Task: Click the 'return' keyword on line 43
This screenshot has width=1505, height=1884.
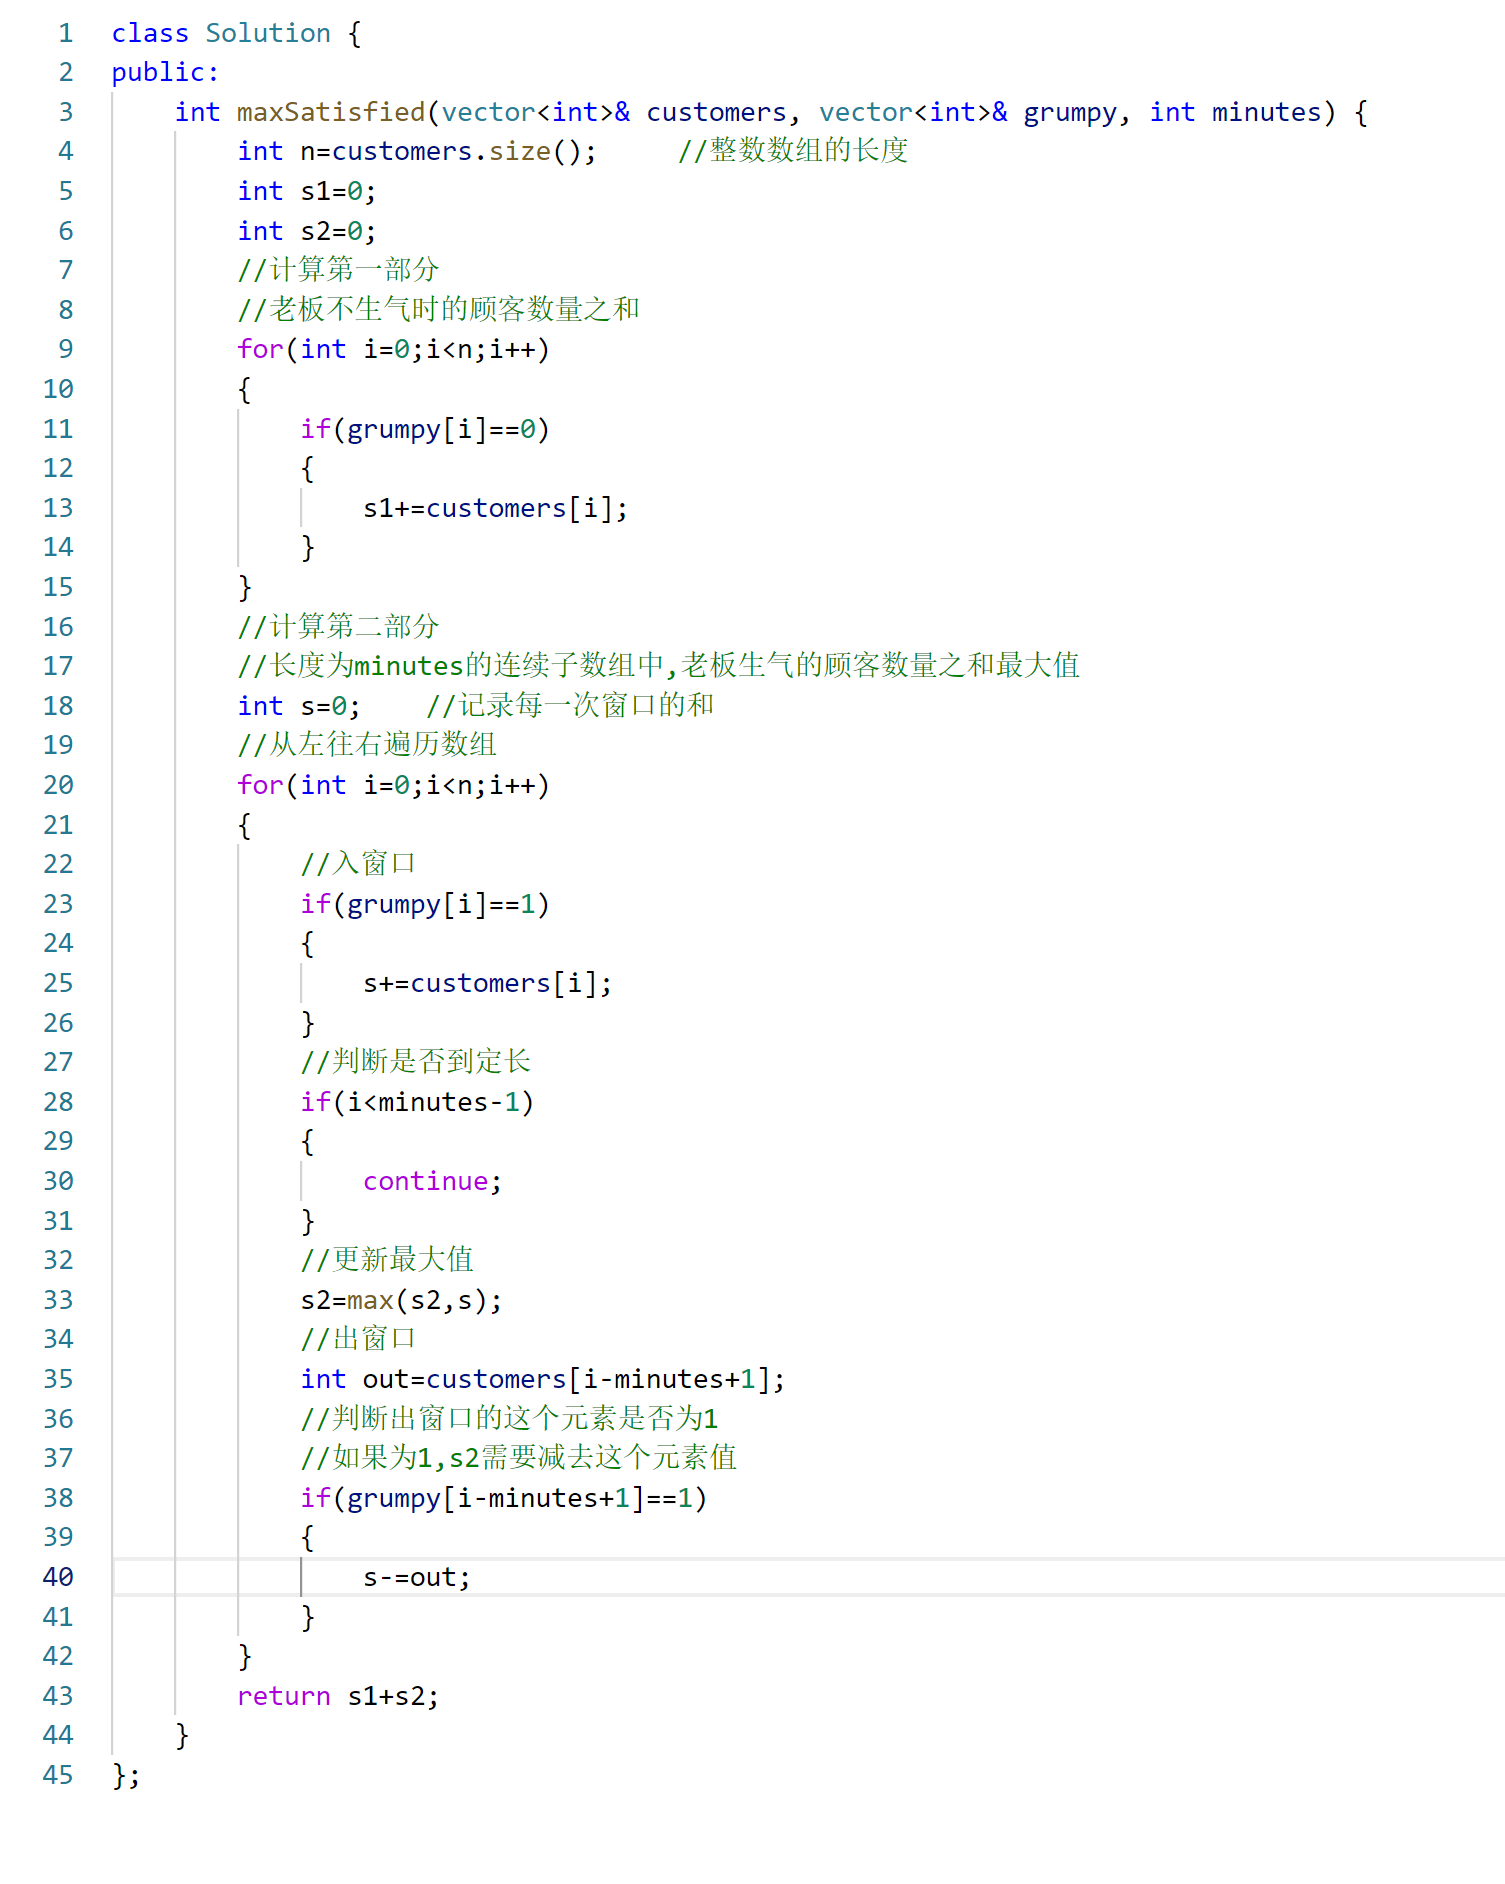Action: tap(283, 1696)
